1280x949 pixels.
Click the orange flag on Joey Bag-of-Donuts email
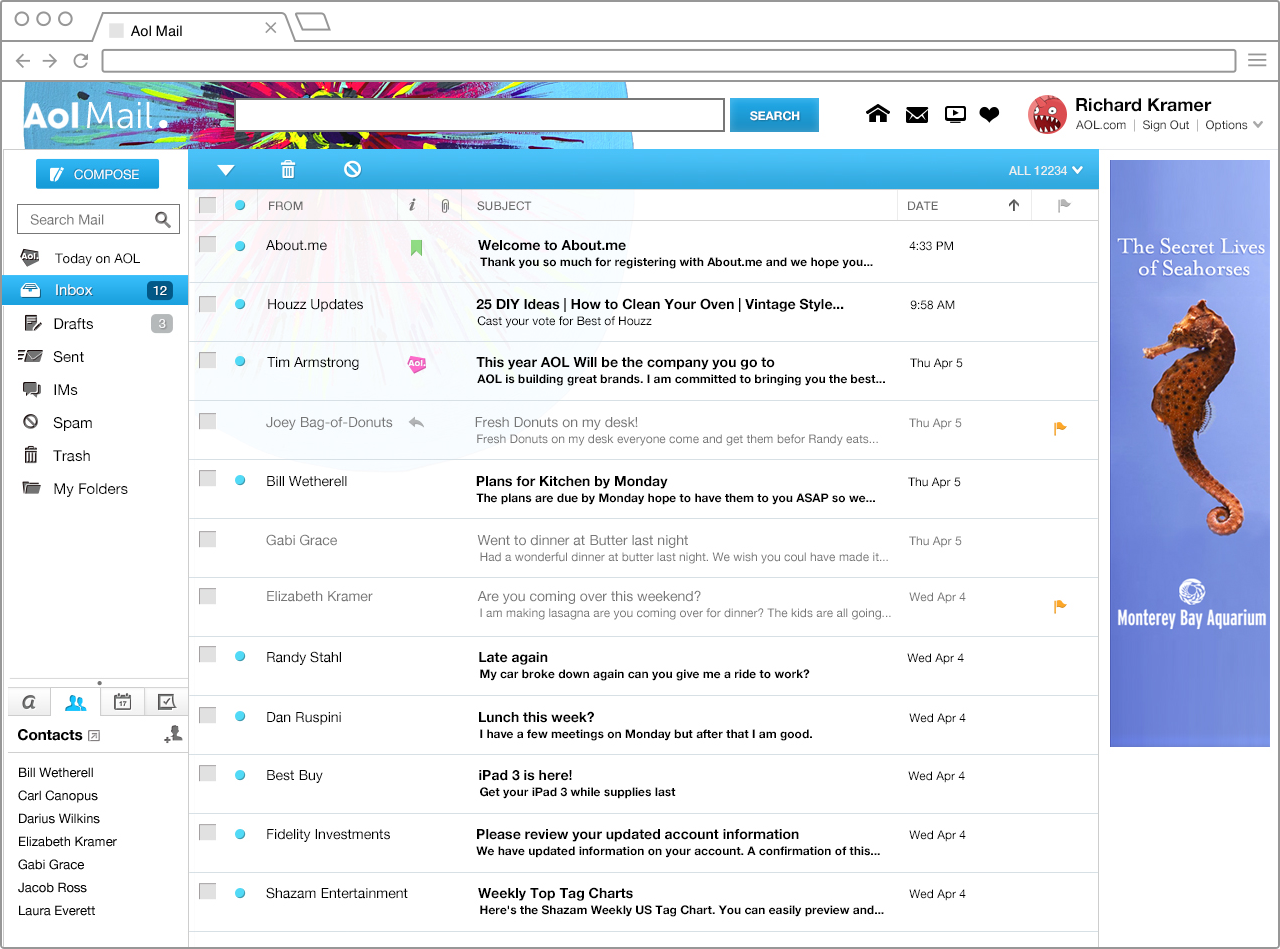1060,429
